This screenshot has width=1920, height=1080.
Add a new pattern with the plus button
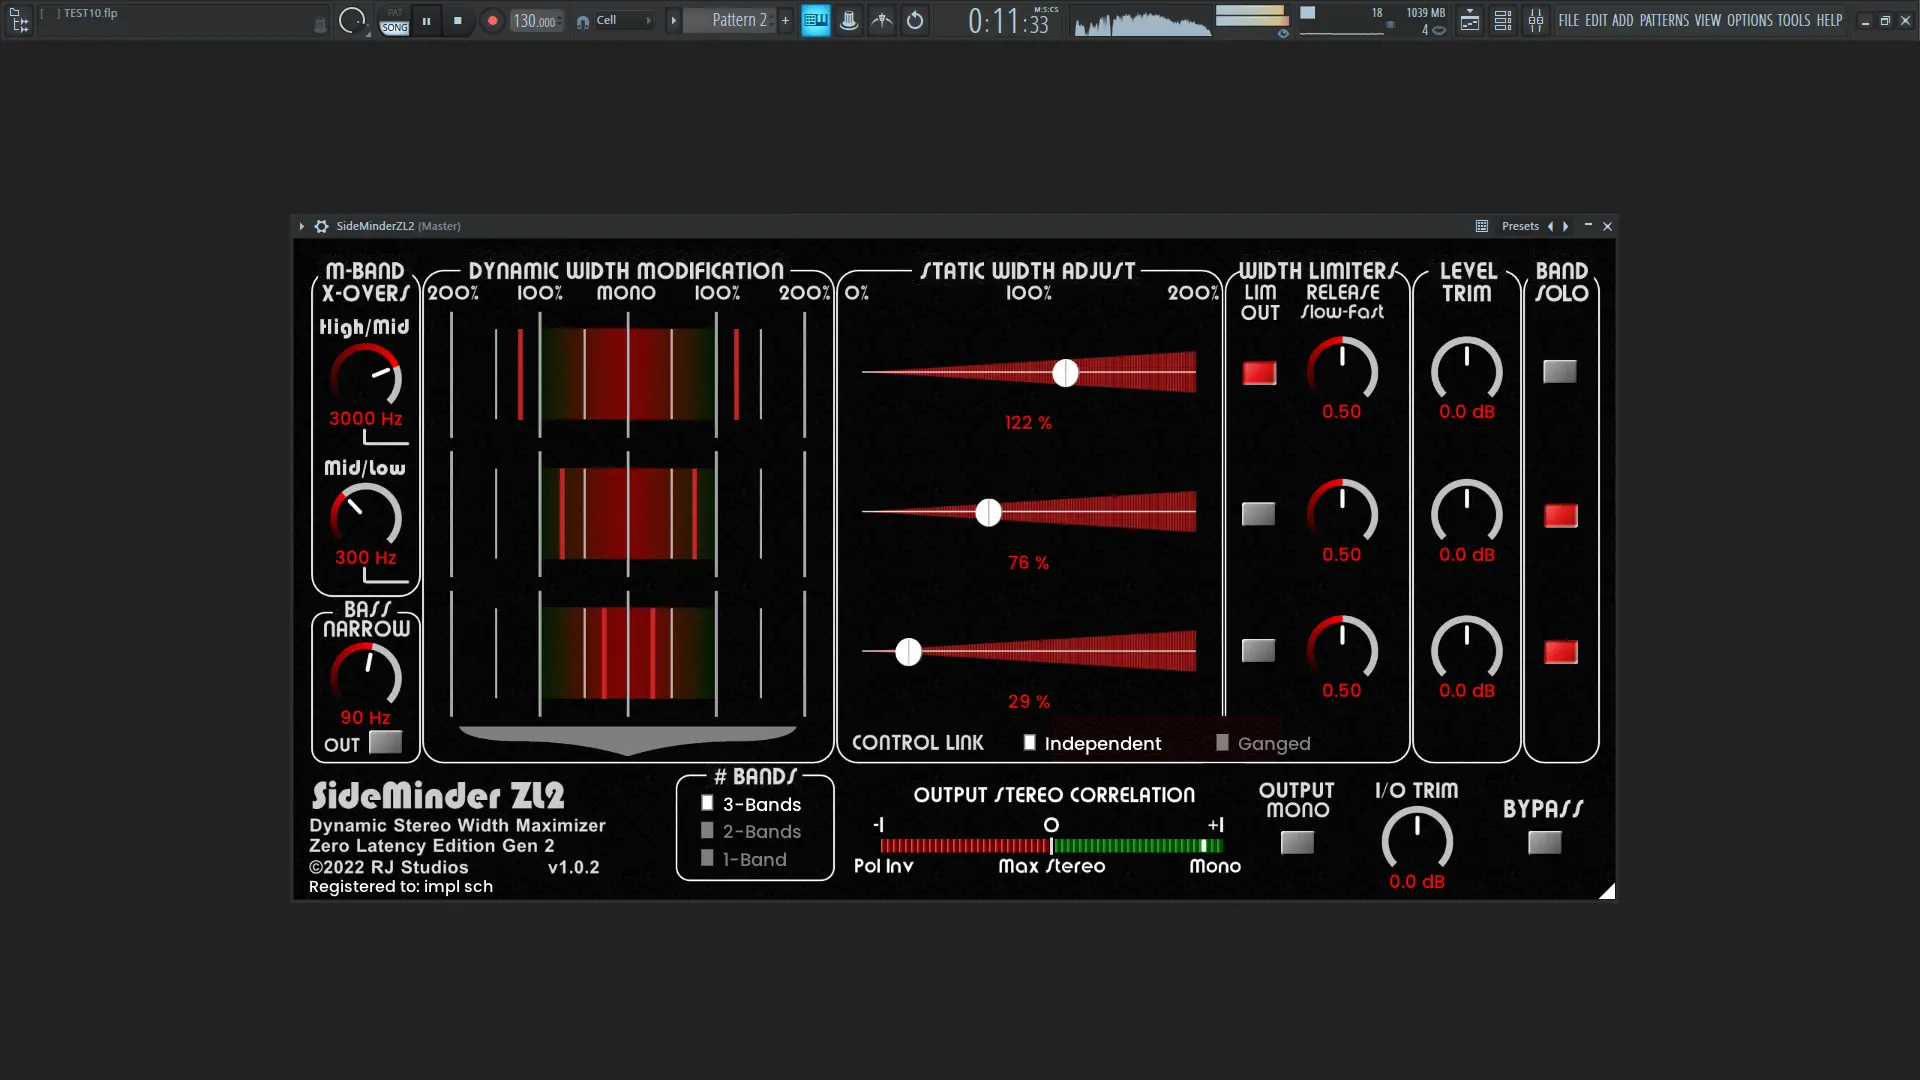[x=785, y=20]
